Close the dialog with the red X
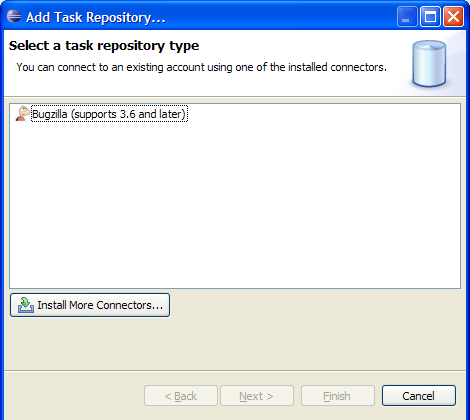Viewport: 470px width, 420px height. coord(453,16)
